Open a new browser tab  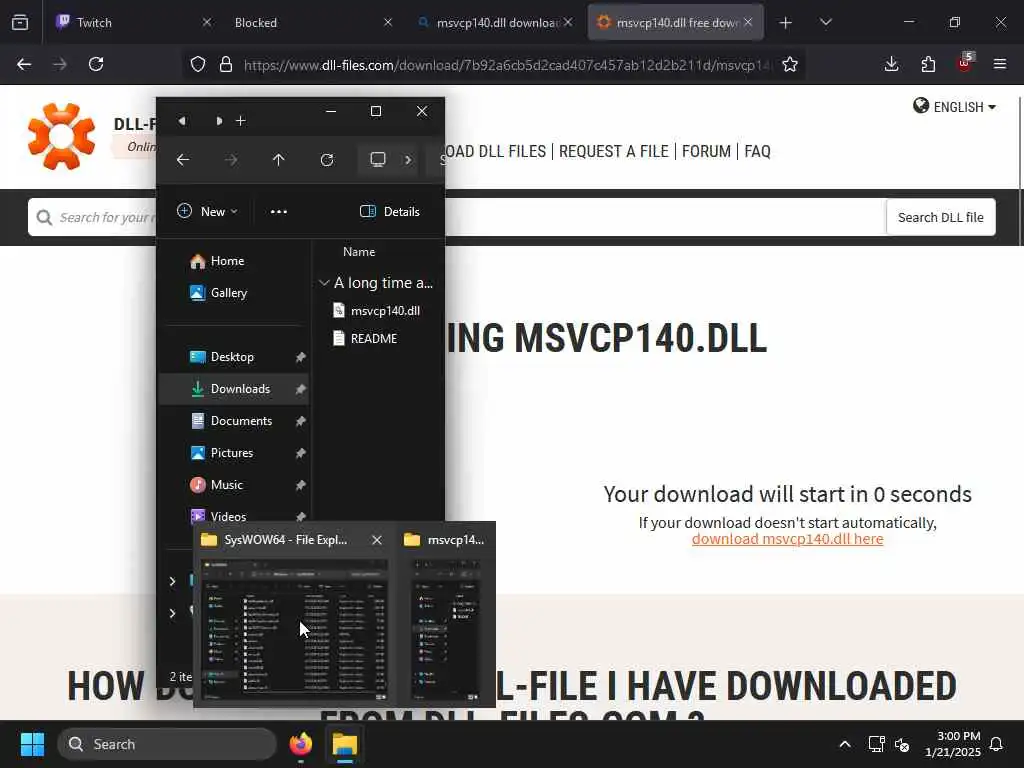tap(786, 22)
